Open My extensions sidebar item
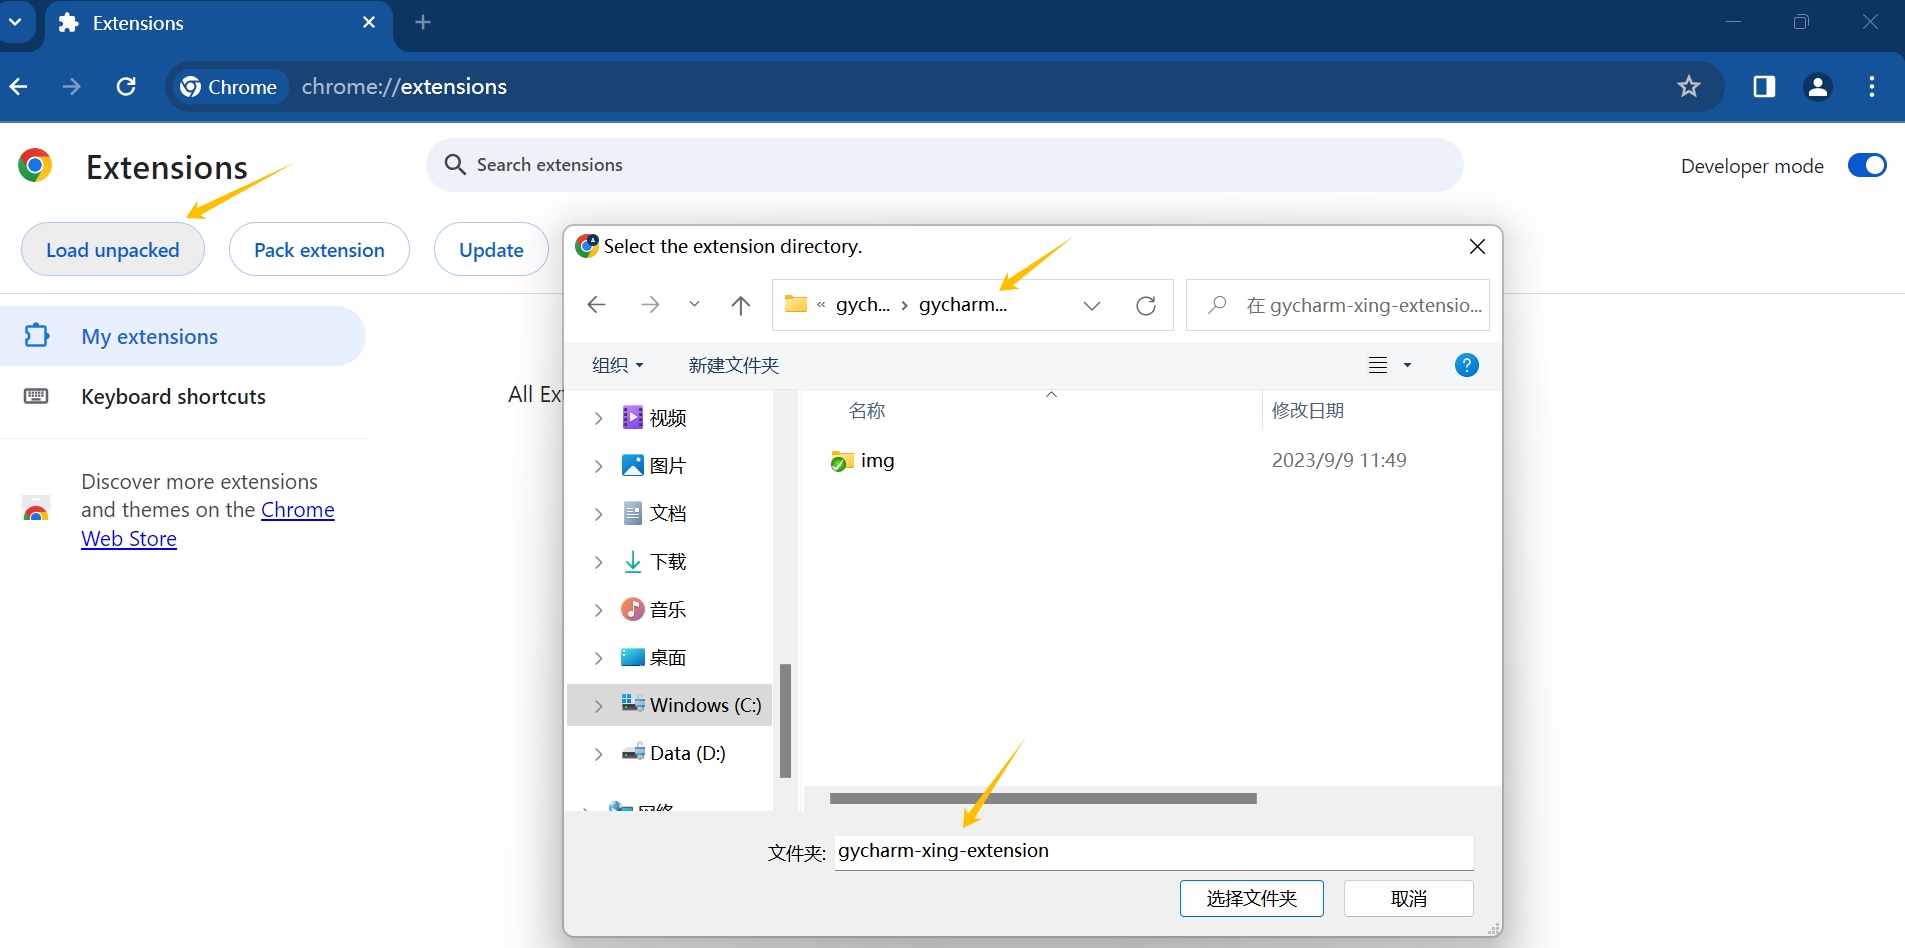 point(183,336)
